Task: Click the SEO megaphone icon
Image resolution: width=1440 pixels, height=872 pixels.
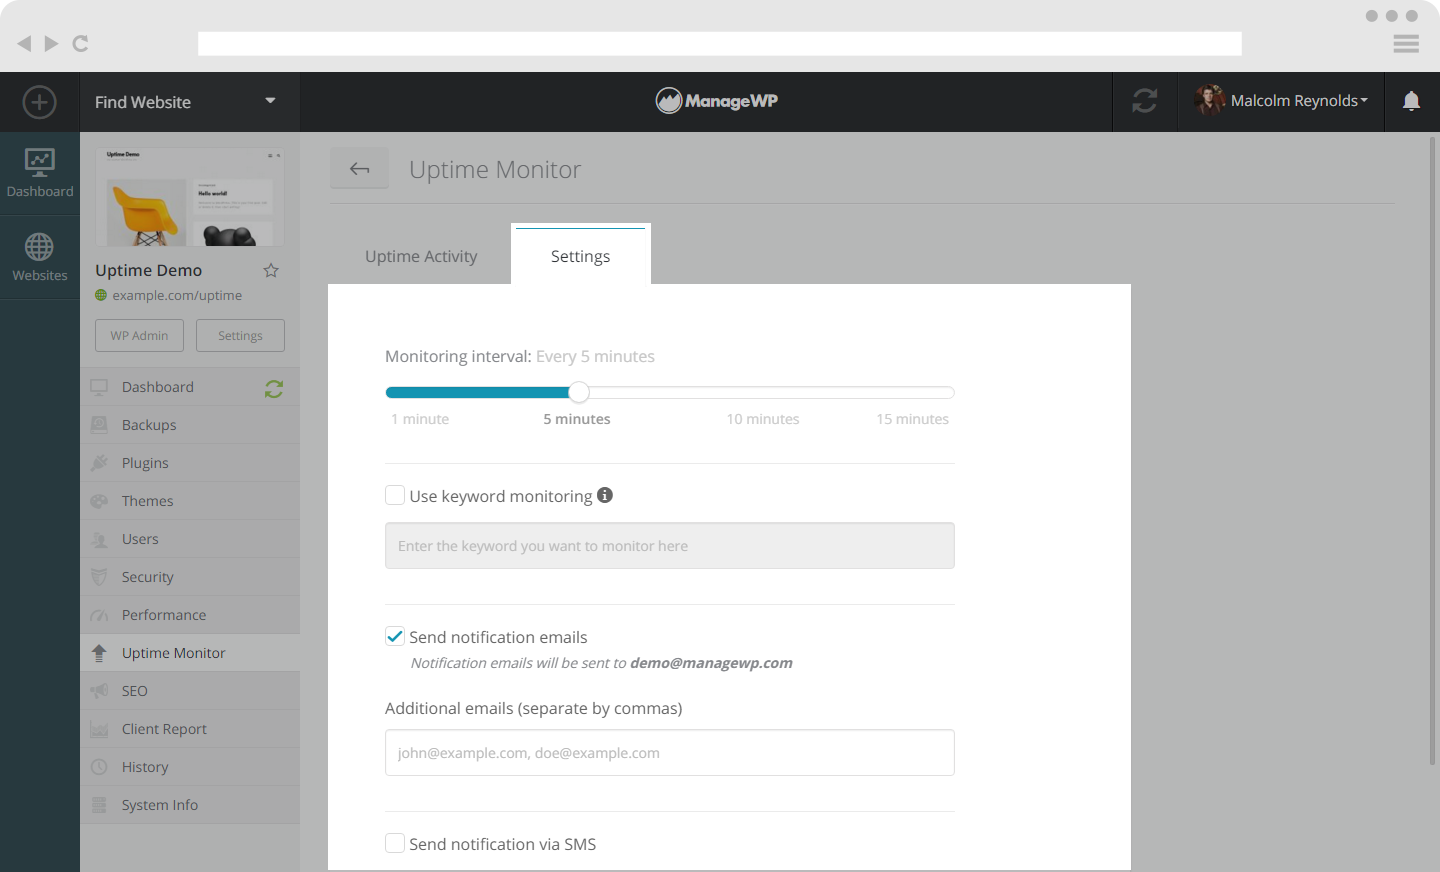Action: pos(99,691)
